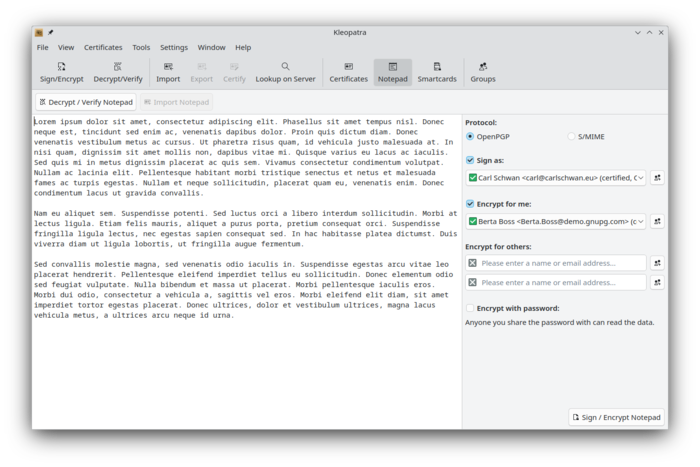700x467 pixels.
Task: Open the Sign/Encrypt toolbar tool
Action: pos(62,72)
